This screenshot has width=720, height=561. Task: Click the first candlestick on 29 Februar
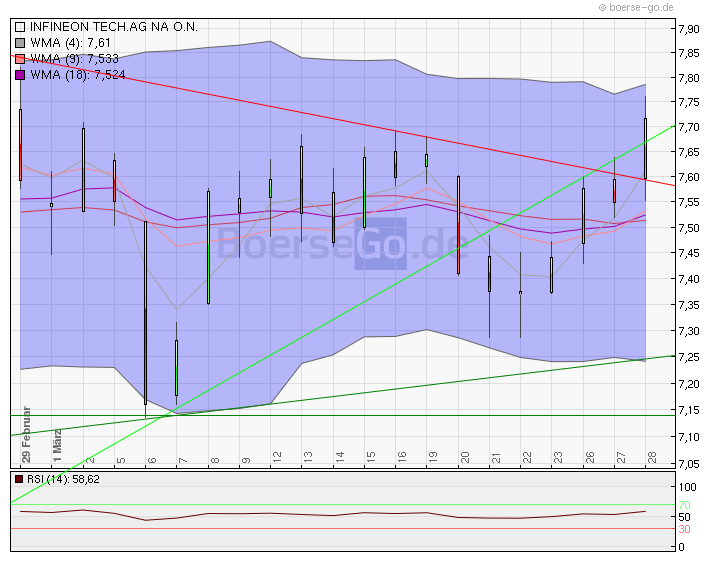pyautogui.click(x=20, y=145)
